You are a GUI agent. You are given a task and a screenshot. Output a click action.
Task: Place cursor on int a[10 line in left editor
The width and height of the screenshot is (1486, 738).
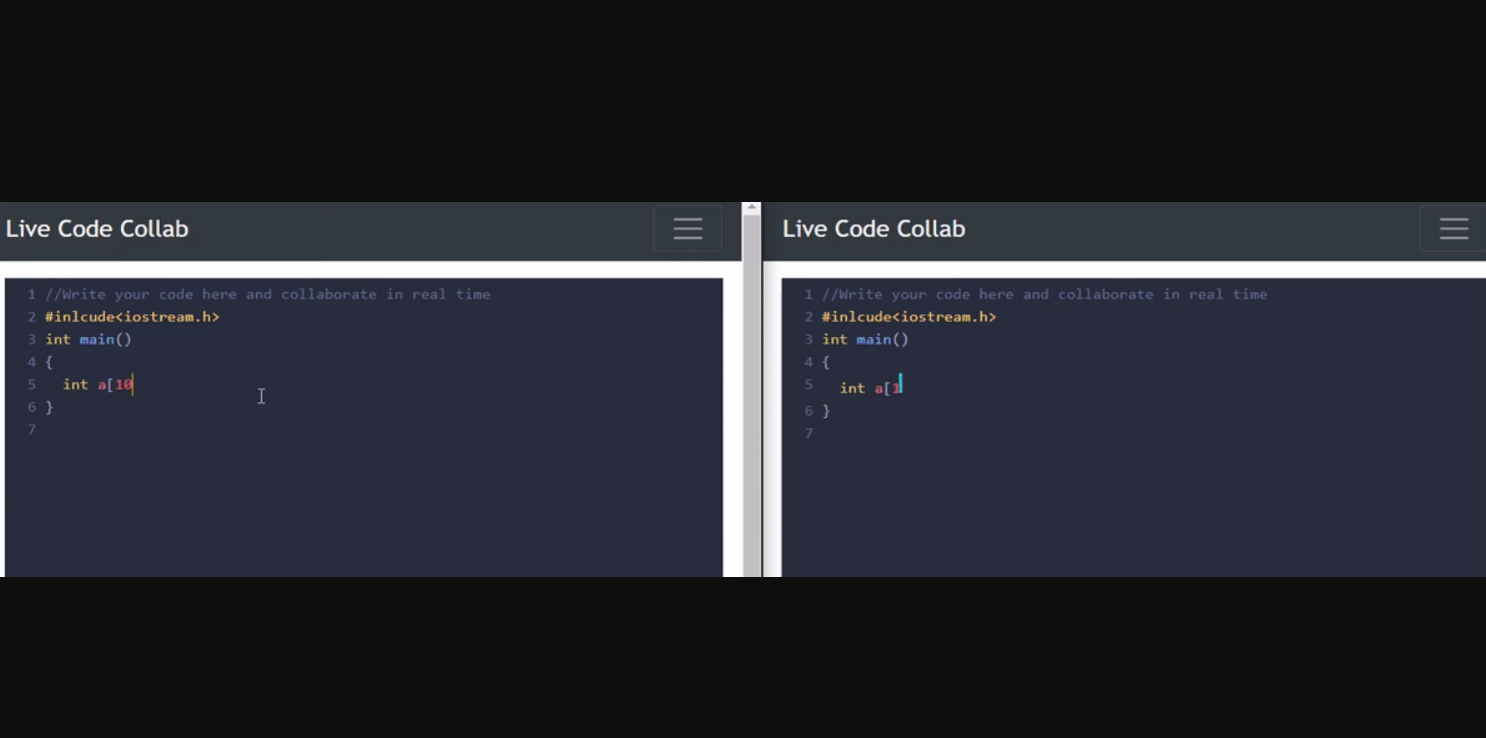coord(98,385)
